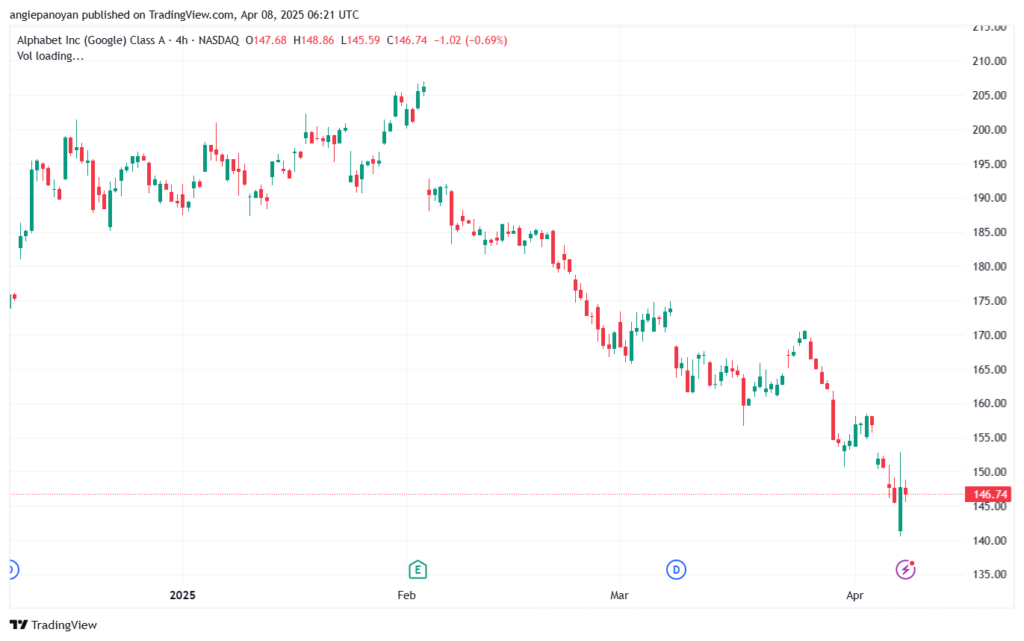Click the Mar label on time axis
Image resolution: width=1024 pixels, height=641 pixels.
pyautogui.click(x=619, y=595)
